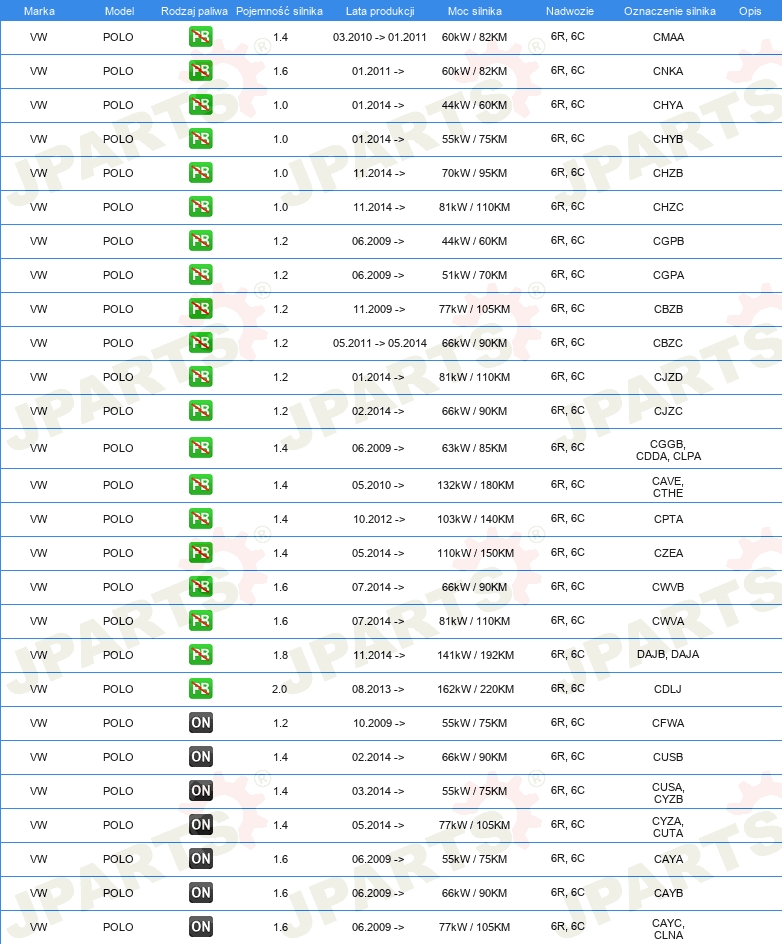The image size is (782, 944).
Task: Click production date 08.2013 ->
Action: coord(378,689)
